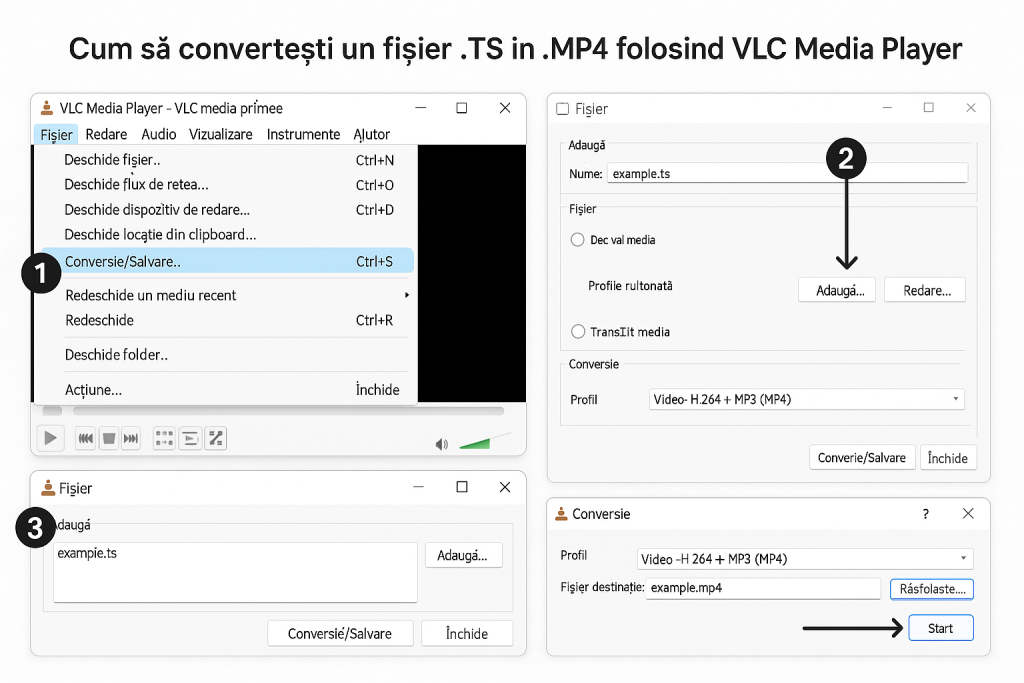1024x683 pixels.
Task: Select the TransIit media radio button
Action: click(x=578, y=332)
